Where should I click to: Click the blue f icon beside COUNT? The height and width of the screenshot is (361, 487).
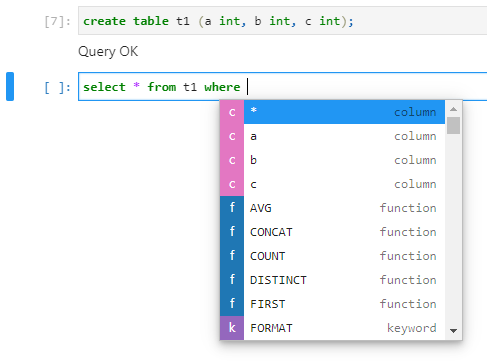point(232,256)
